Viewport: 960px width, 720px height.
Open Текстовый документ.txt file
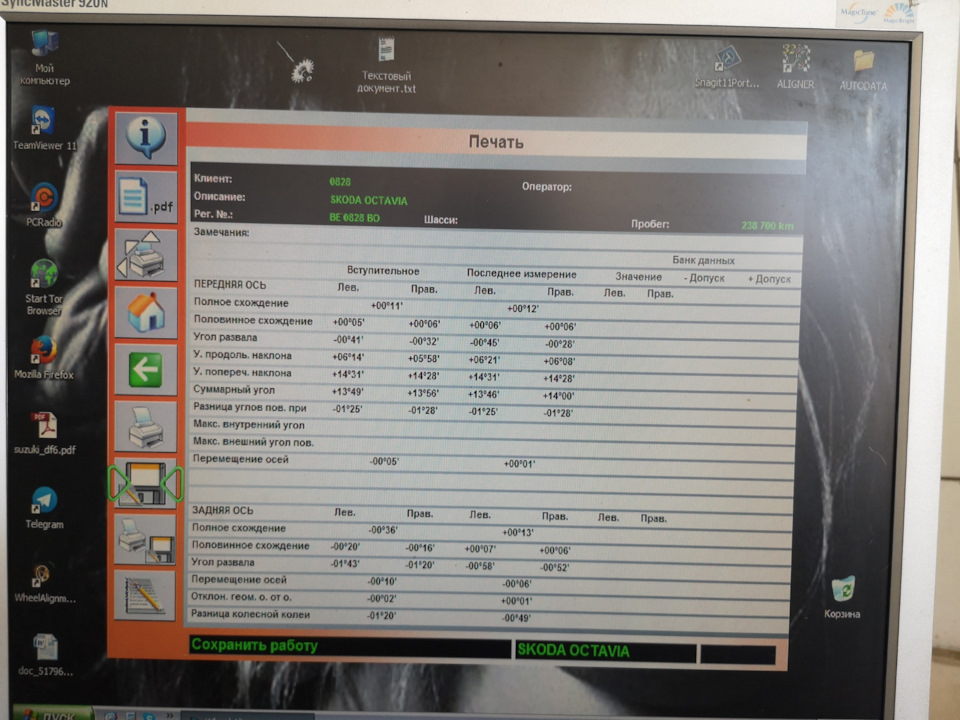386,65
